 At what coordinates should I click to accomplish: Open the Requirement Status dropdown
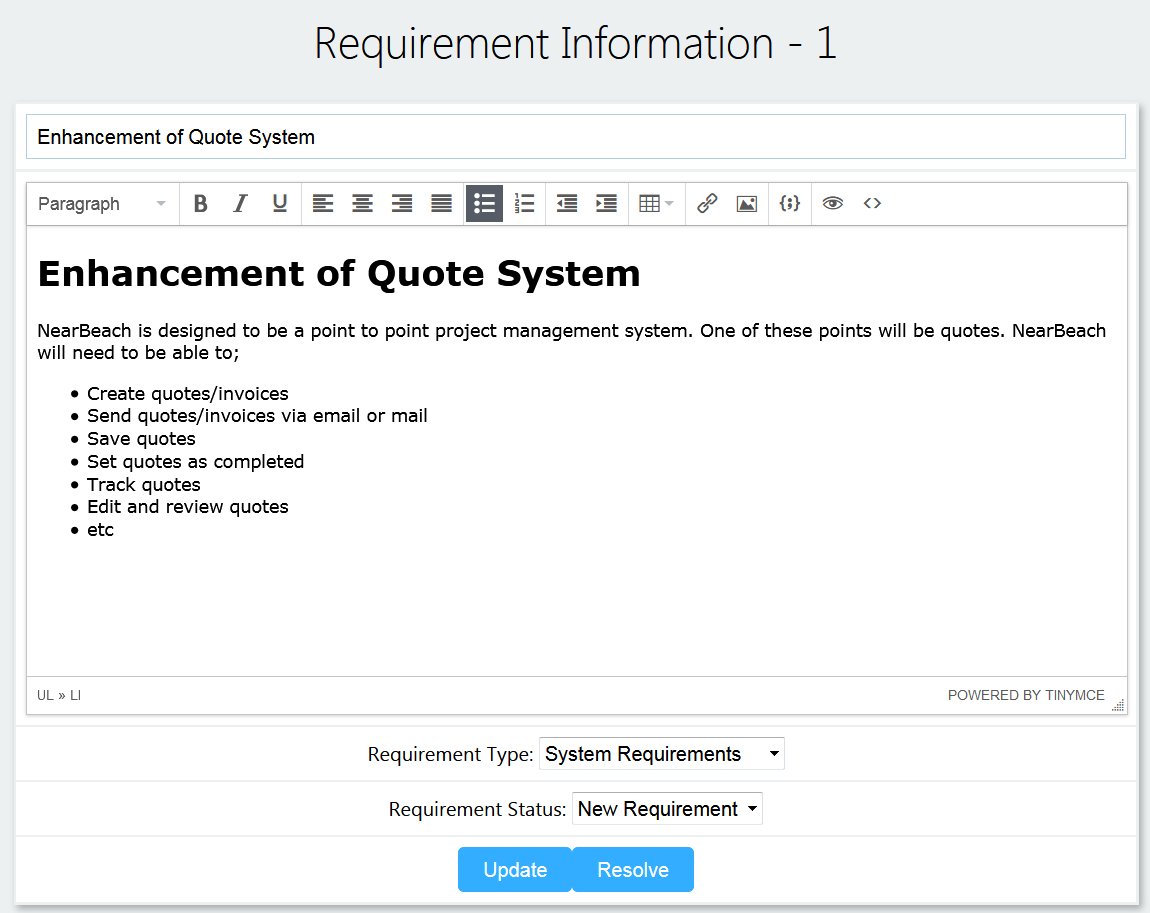pyautogui.click(x=667, y=809)
